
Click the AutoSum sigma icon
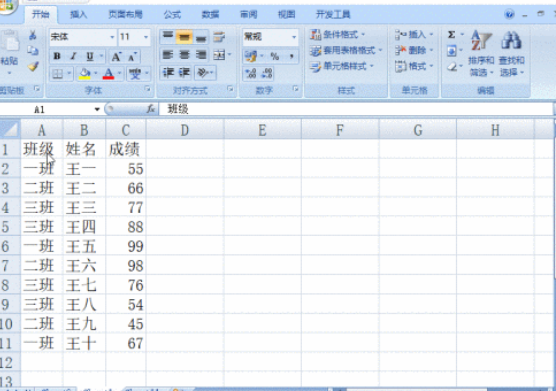tap(451, 34)
